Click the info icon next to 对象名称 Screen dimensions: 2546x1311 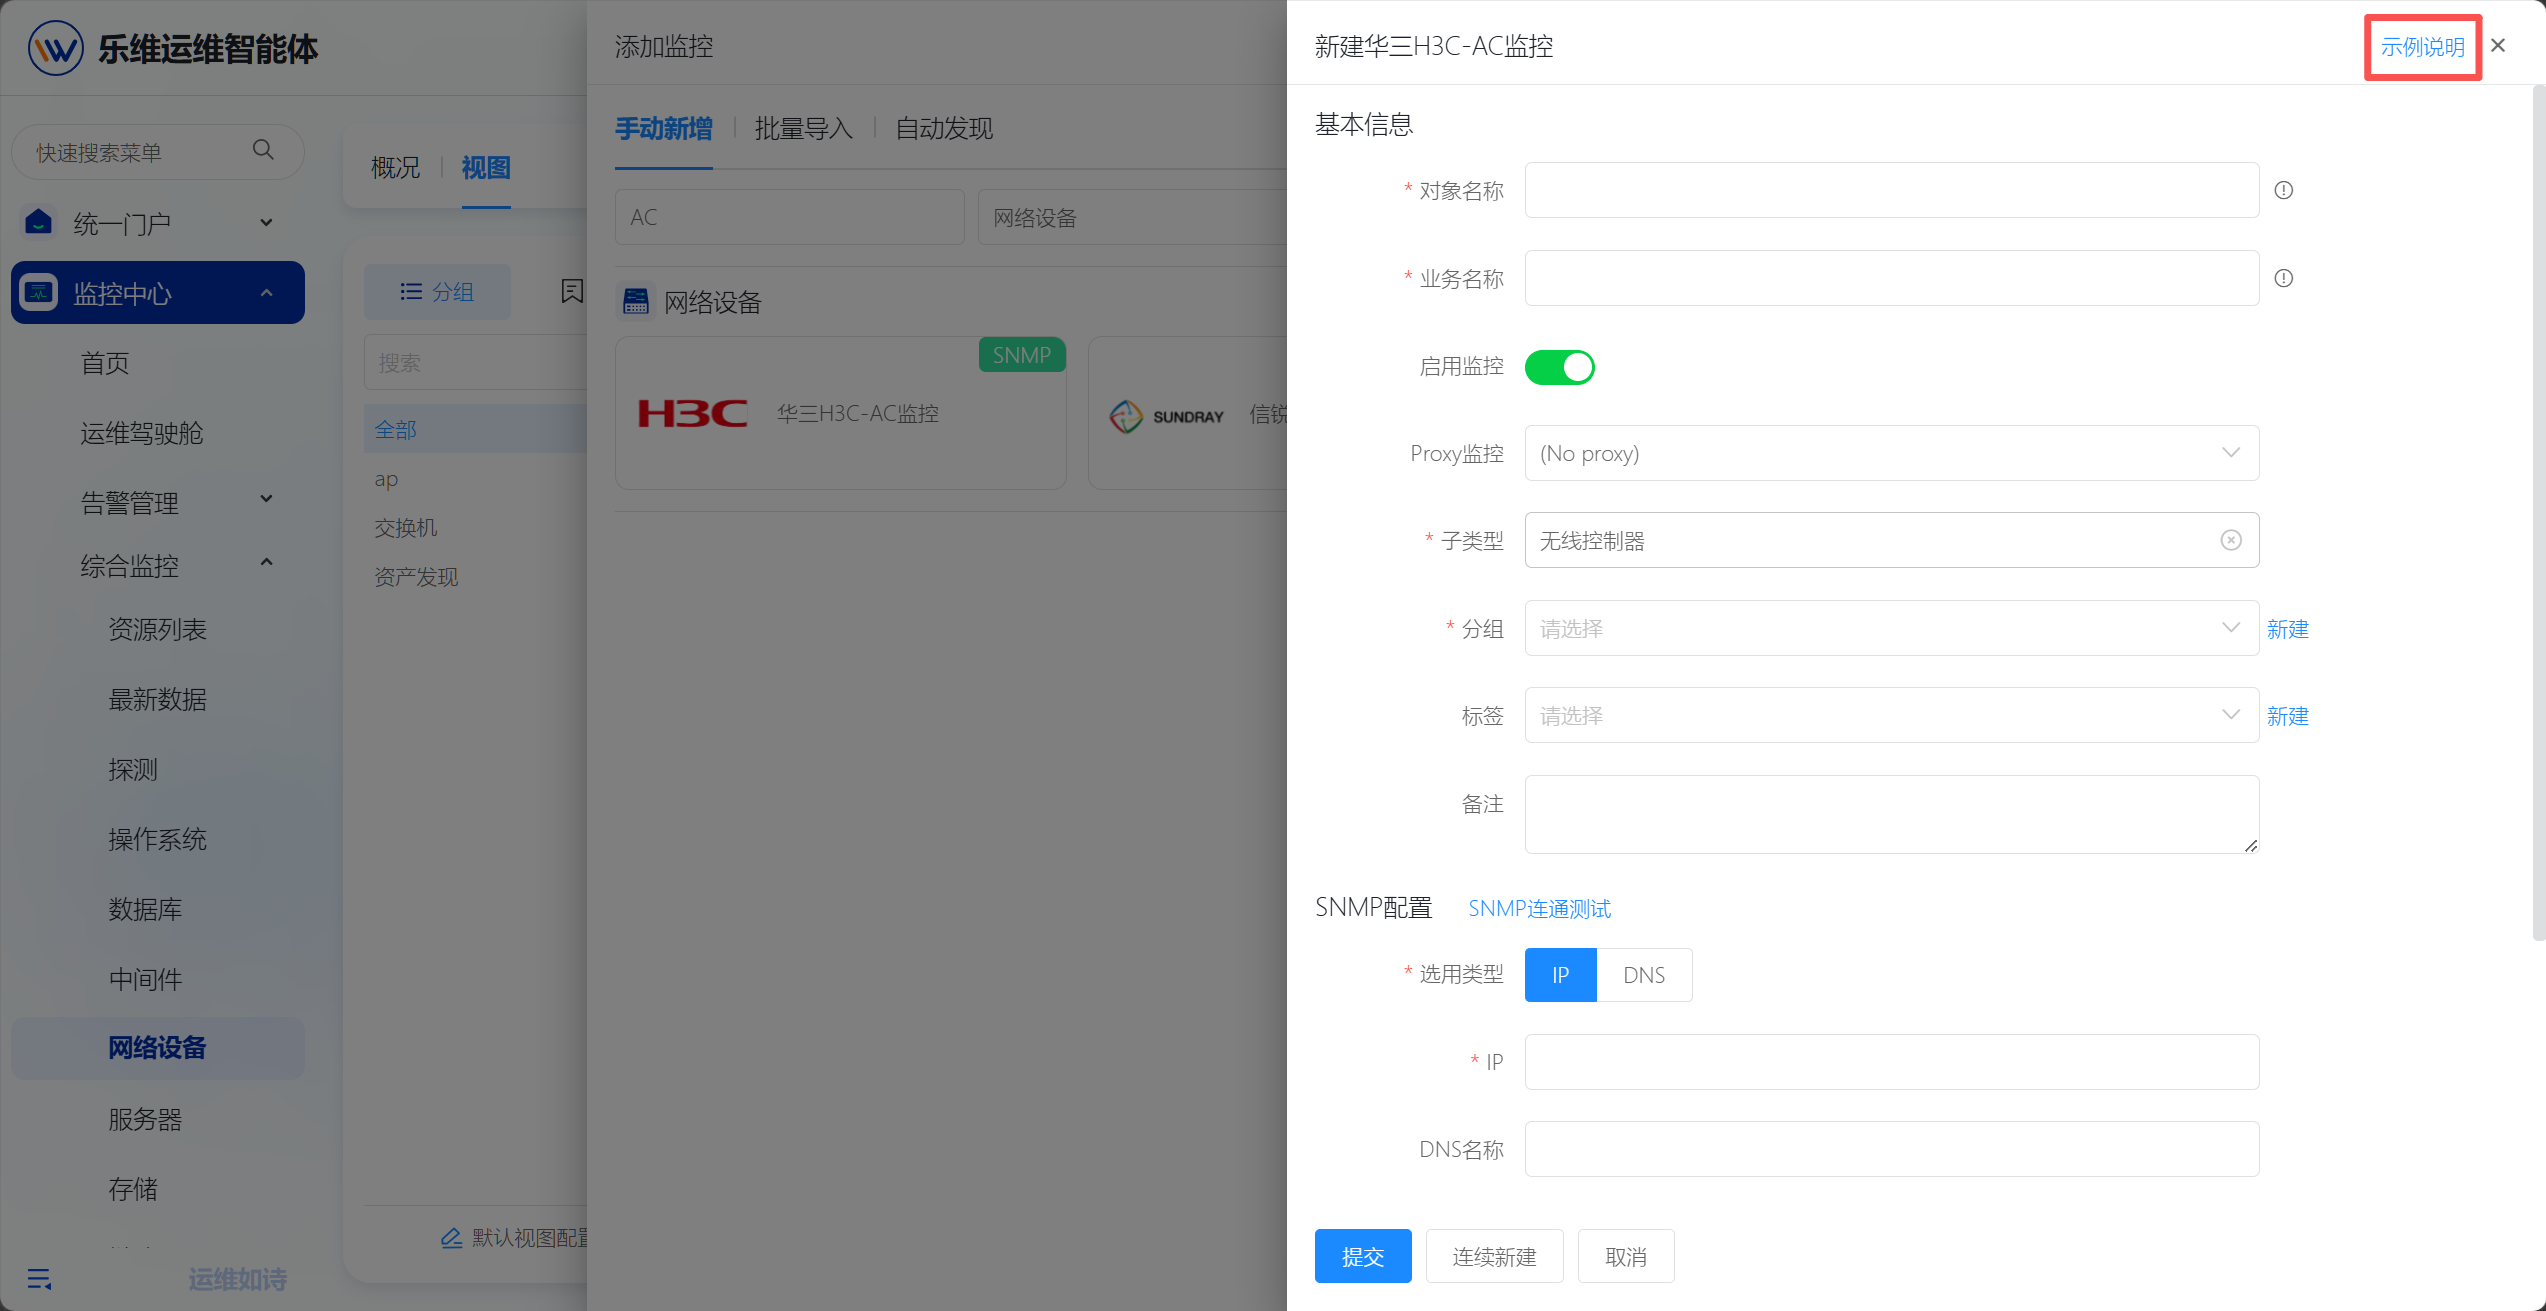pos(2283,190)
